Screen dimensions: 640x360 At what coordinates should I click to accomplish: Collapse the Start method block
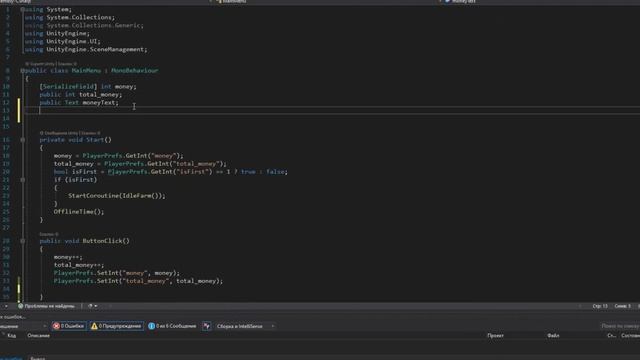22,140
